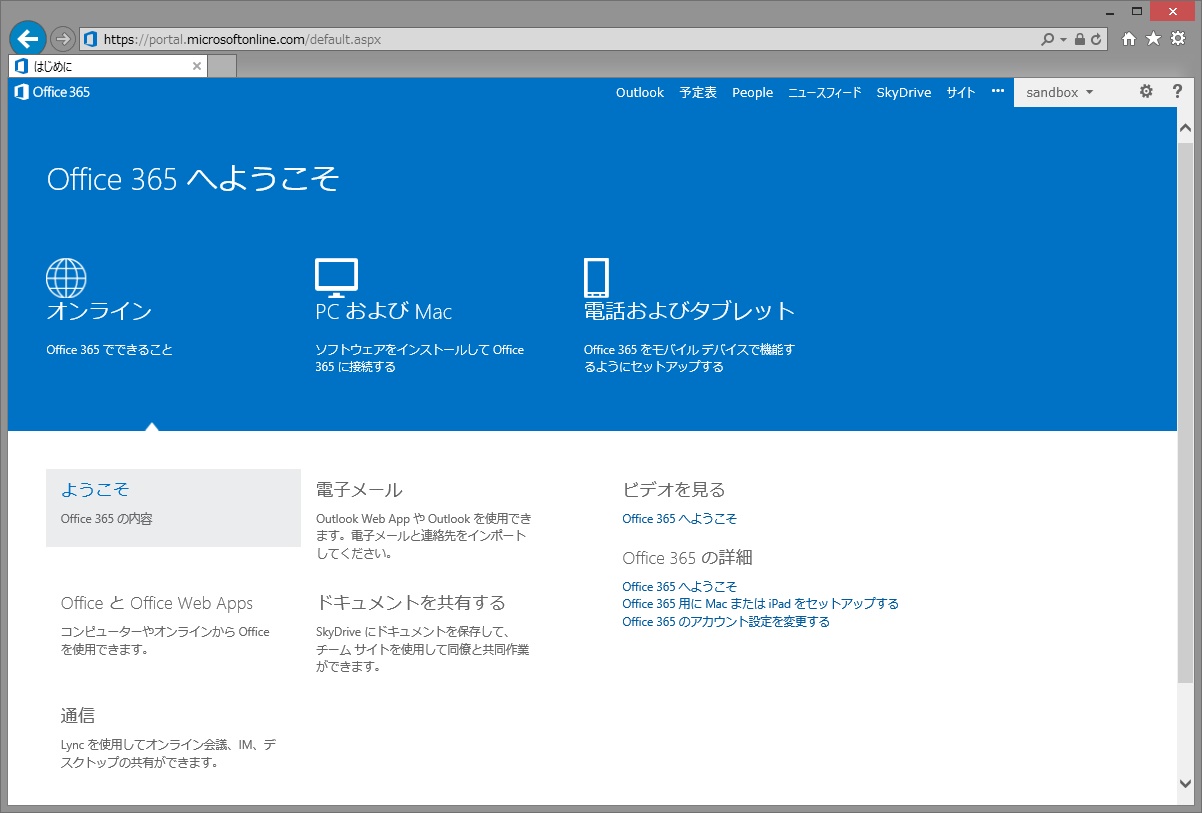This screenshot has width=1202, height=813.
Task: Click the browser home icon
Action: [1129, 39]
